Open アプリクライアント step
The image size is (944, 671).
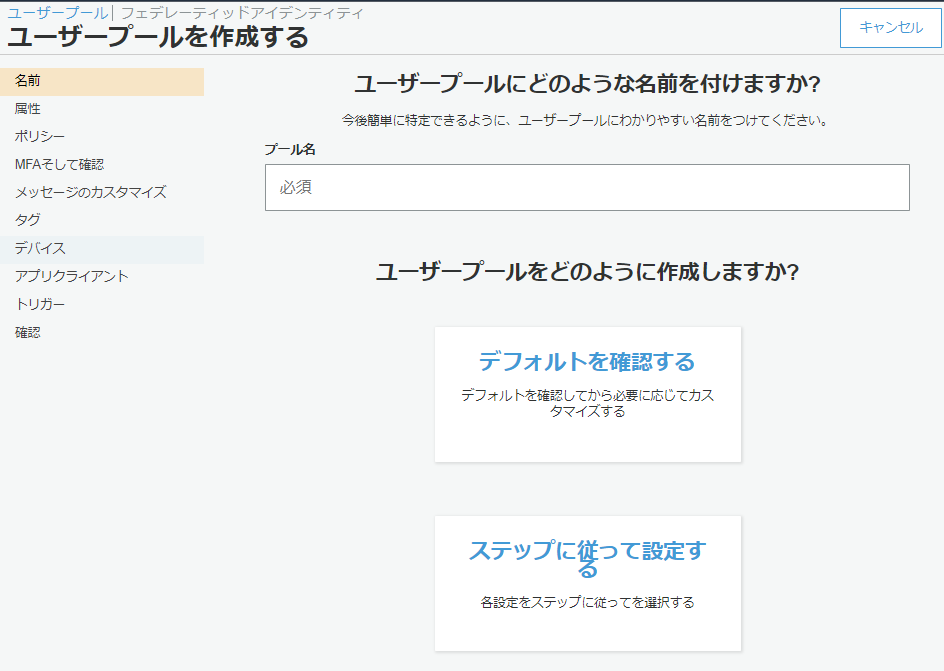(x=102, y=276)
